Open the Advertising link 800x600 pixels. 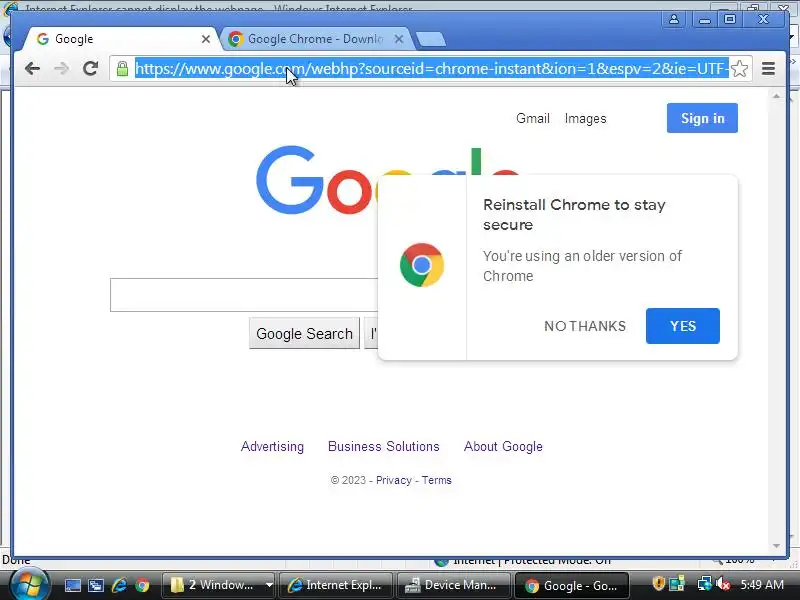tap(272, 446)
